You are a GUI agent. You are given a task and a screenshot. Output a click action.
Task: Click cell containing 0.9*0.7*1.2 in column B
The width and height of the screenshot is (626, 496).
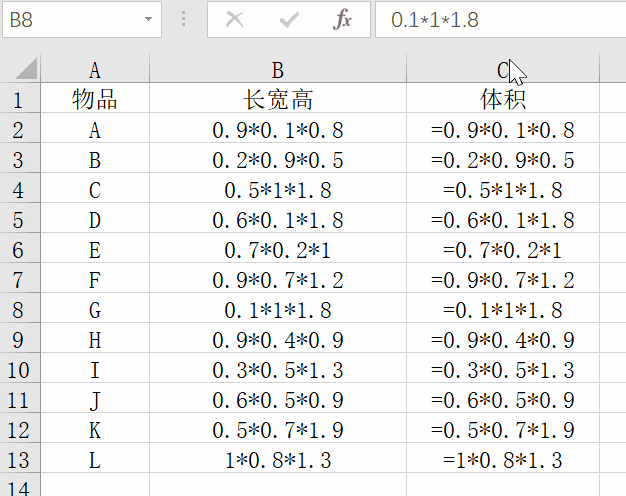pos(278,278)
